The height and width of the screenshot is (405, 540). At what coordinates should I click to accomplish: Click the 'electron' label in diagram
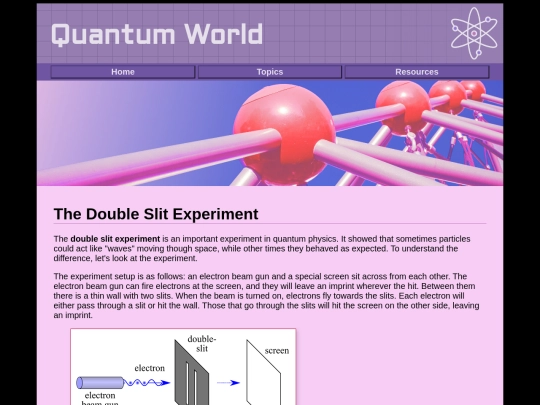pyautogui.click(x=149, y=368)
